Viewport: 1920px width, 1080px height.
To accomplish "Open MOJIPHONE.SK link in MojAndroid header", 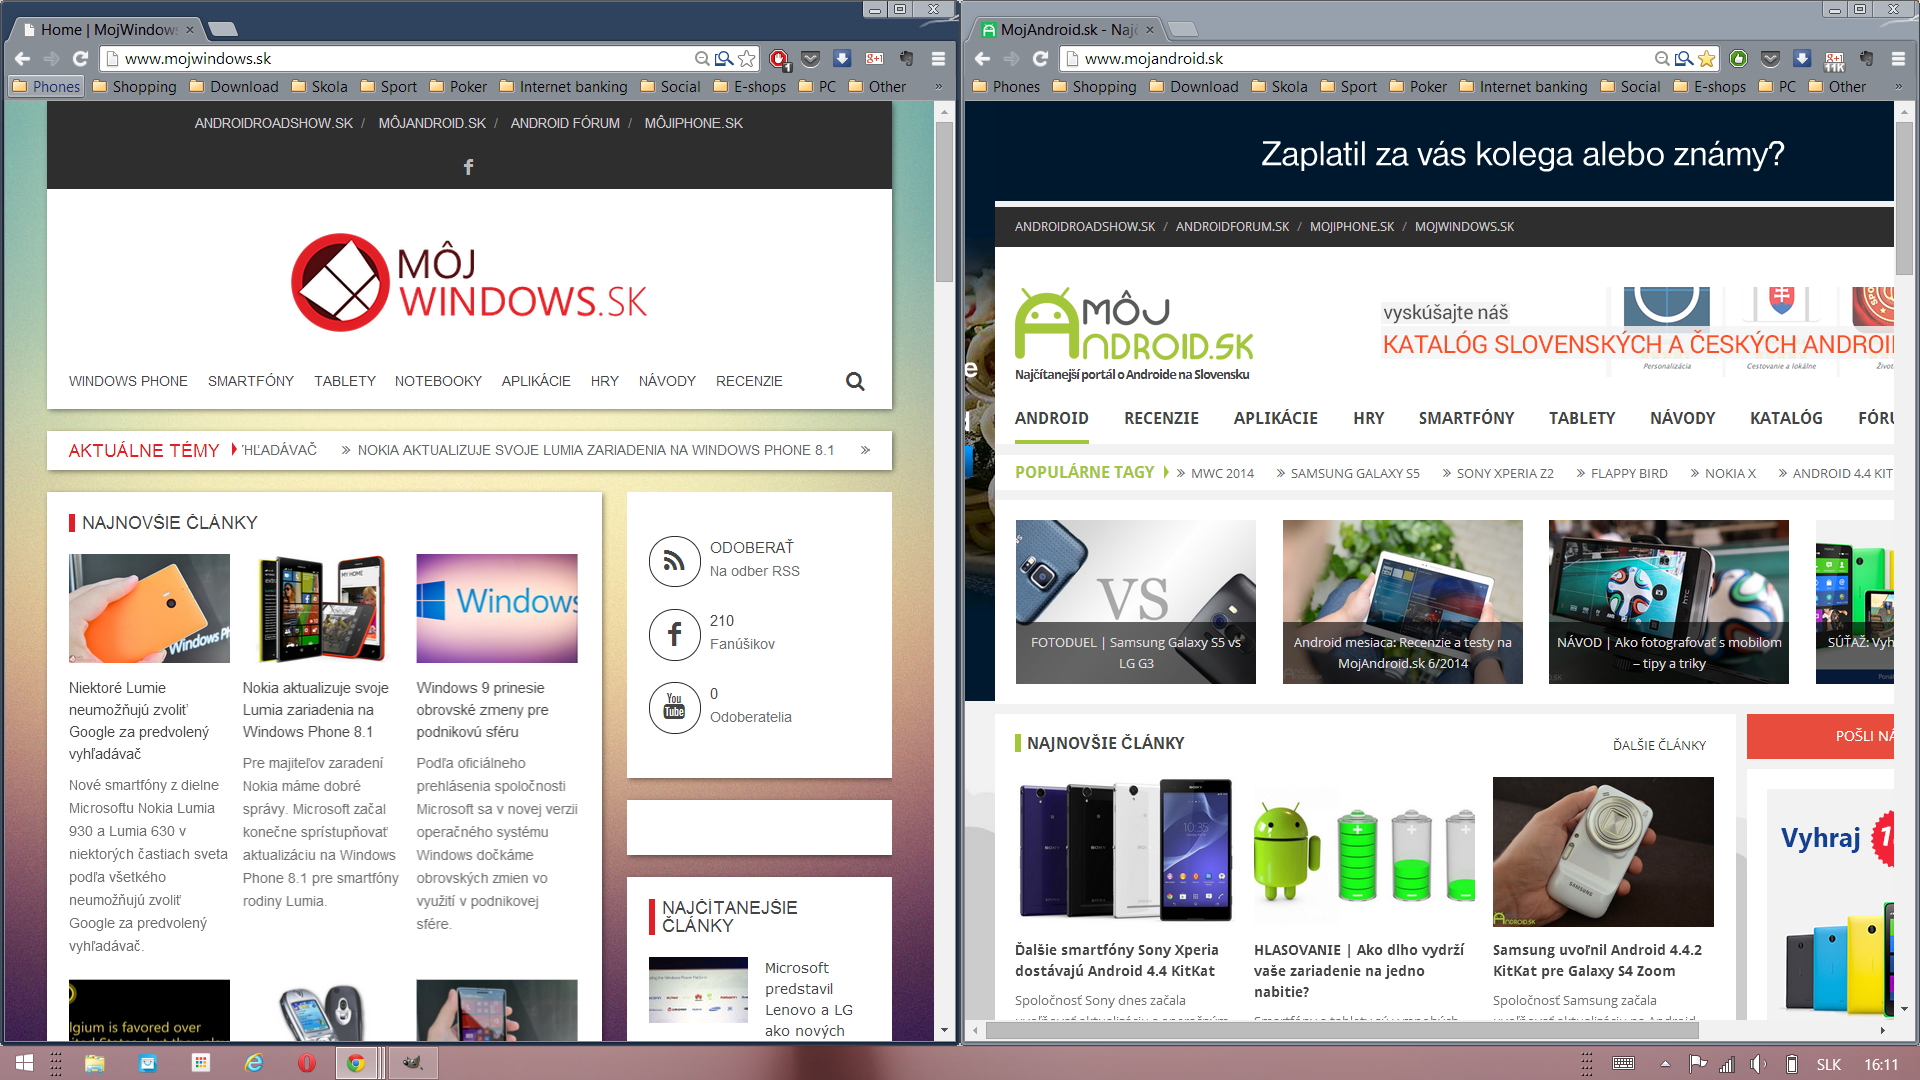I will [1352, 227].
